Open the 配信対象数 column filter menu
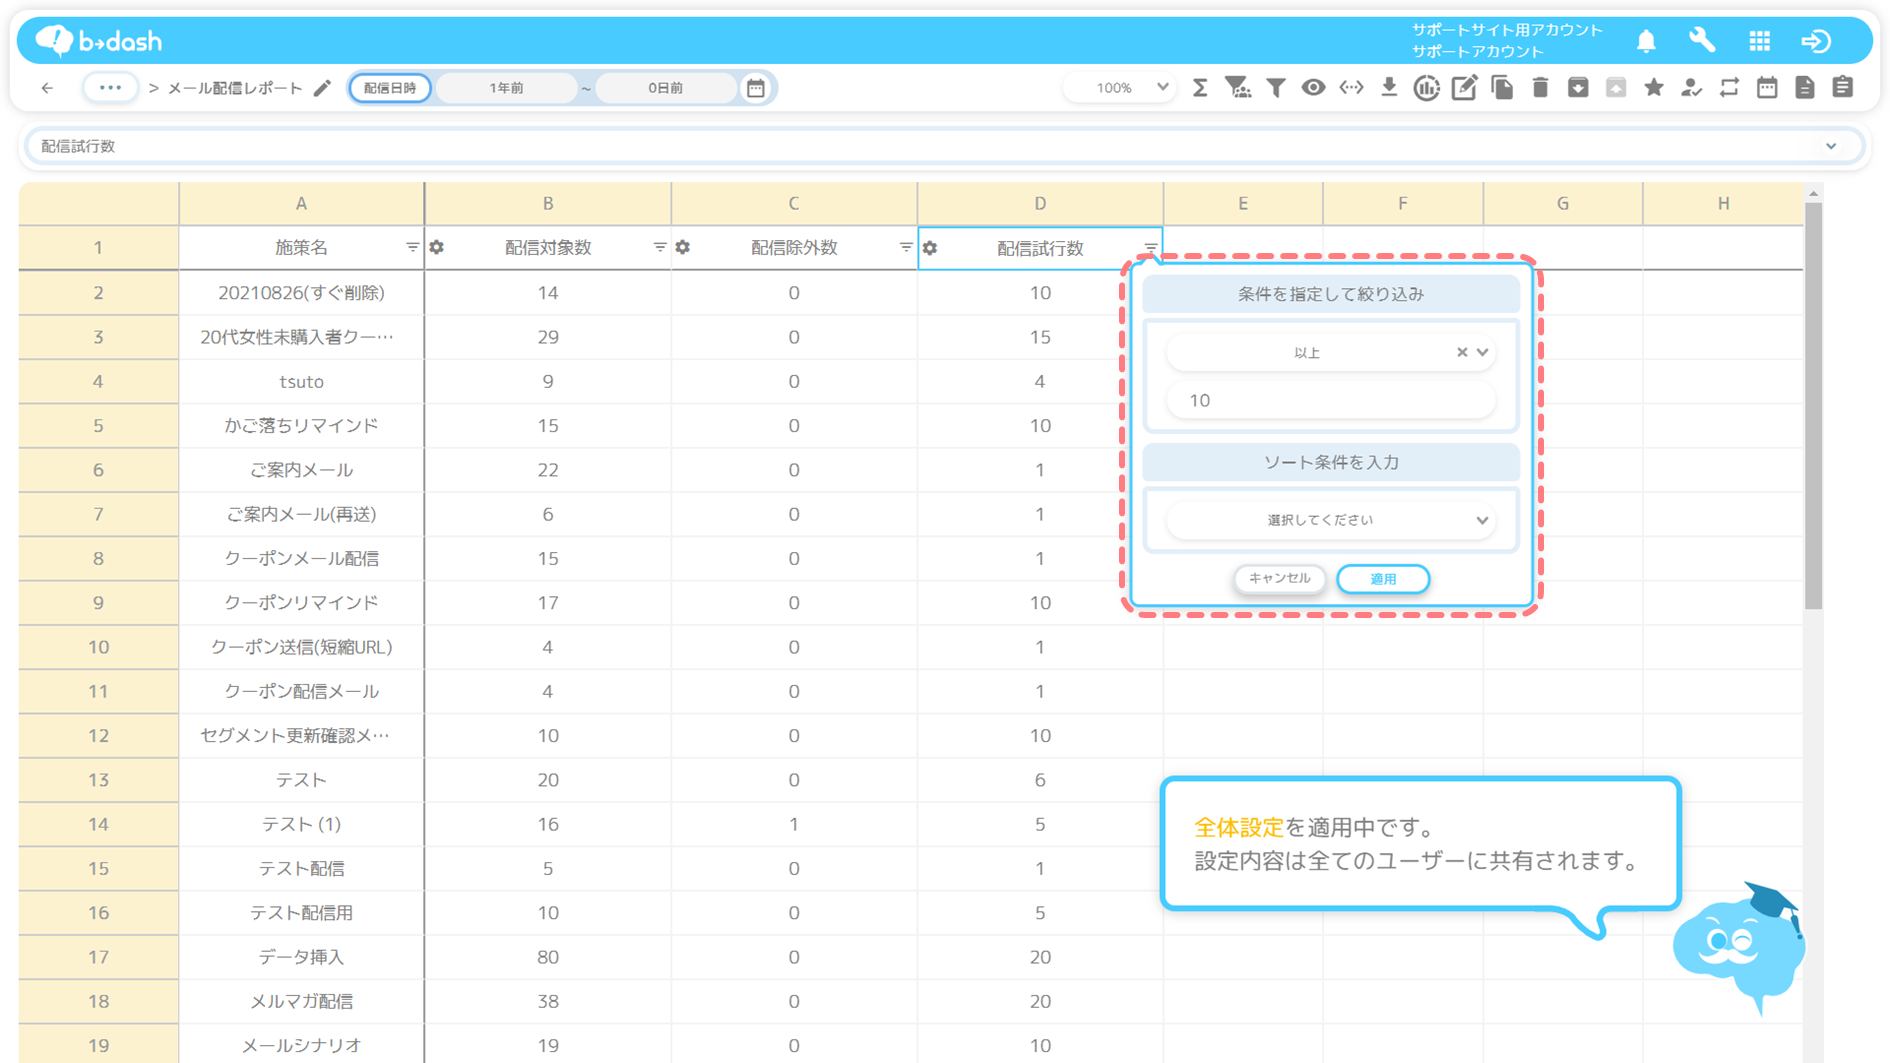This screenshot has width=1890, height=1063. 659,247
